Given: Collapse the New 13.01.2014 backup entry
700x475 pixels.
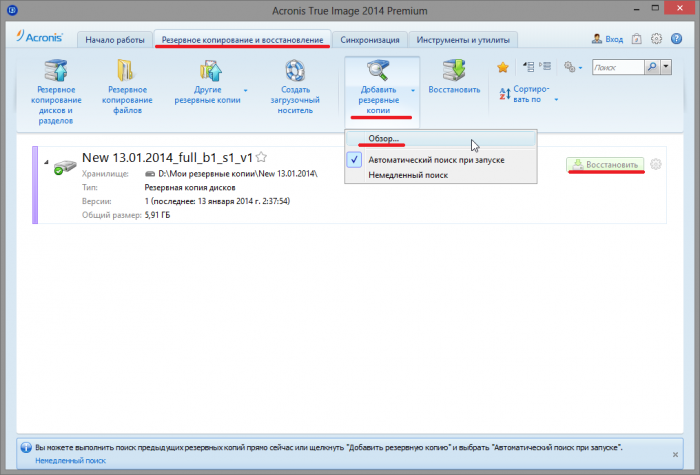Looking at the screenshot, I should pos(46,162).
